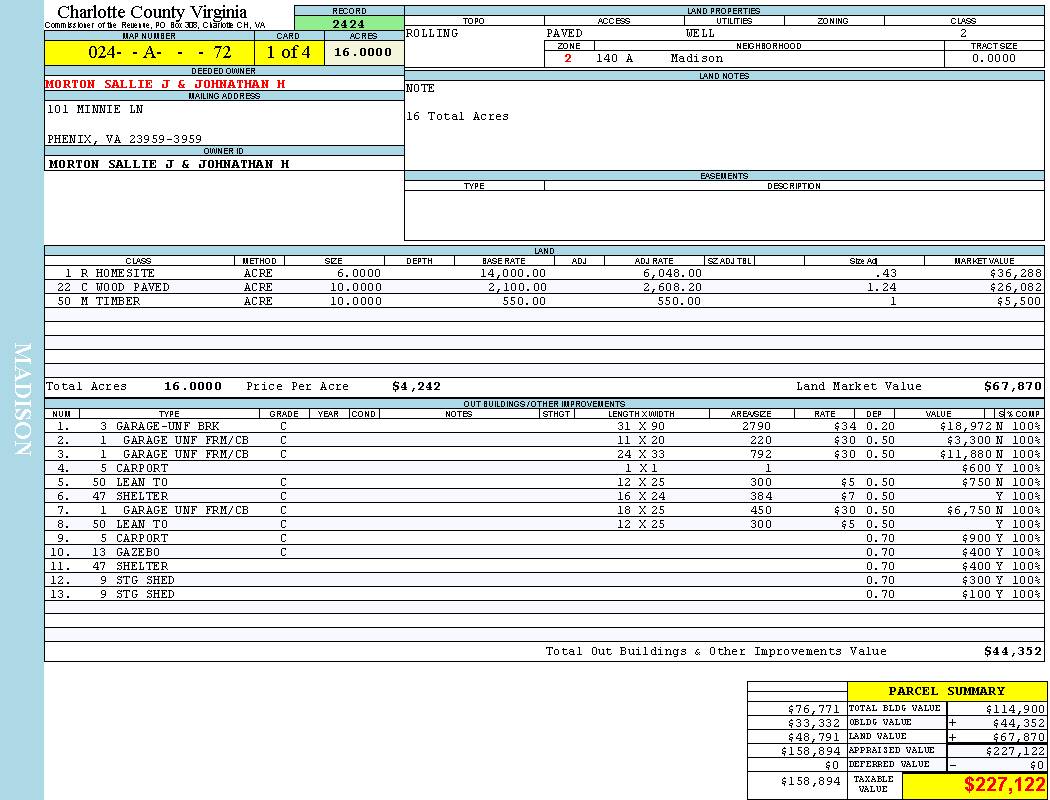Select the red zone number 2
This screenshot has height=800, width=1050.
[x=568, y=59]
